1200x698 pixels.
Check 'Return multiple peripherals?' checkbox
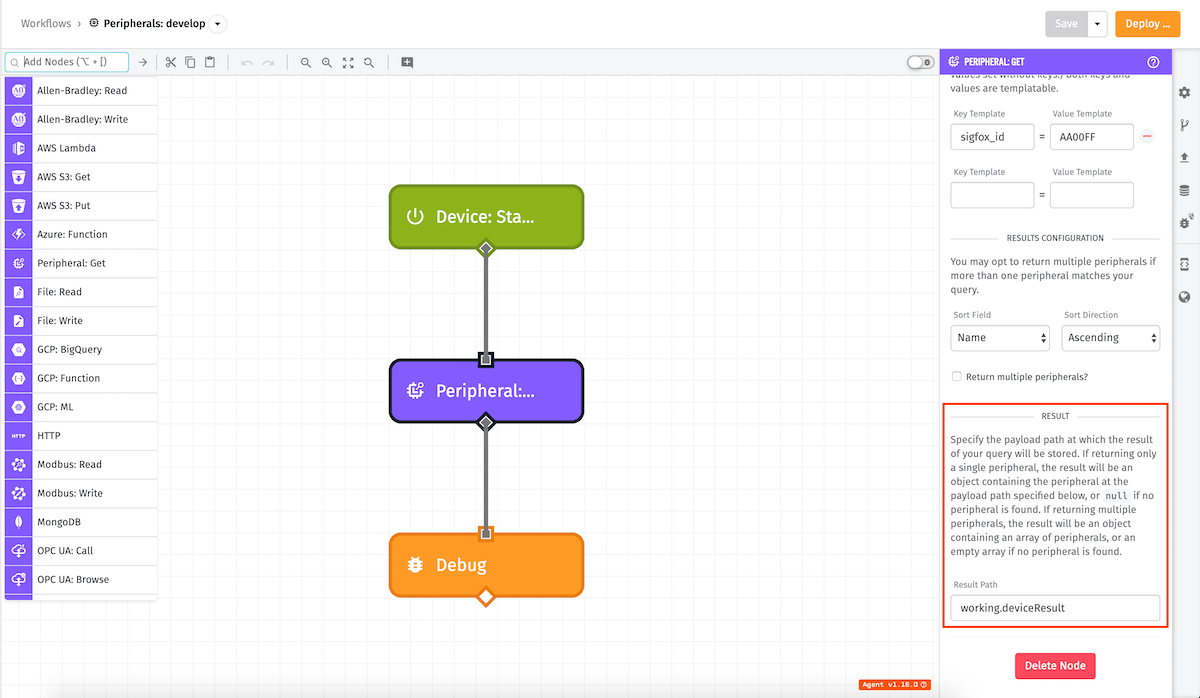pos(957,377)
